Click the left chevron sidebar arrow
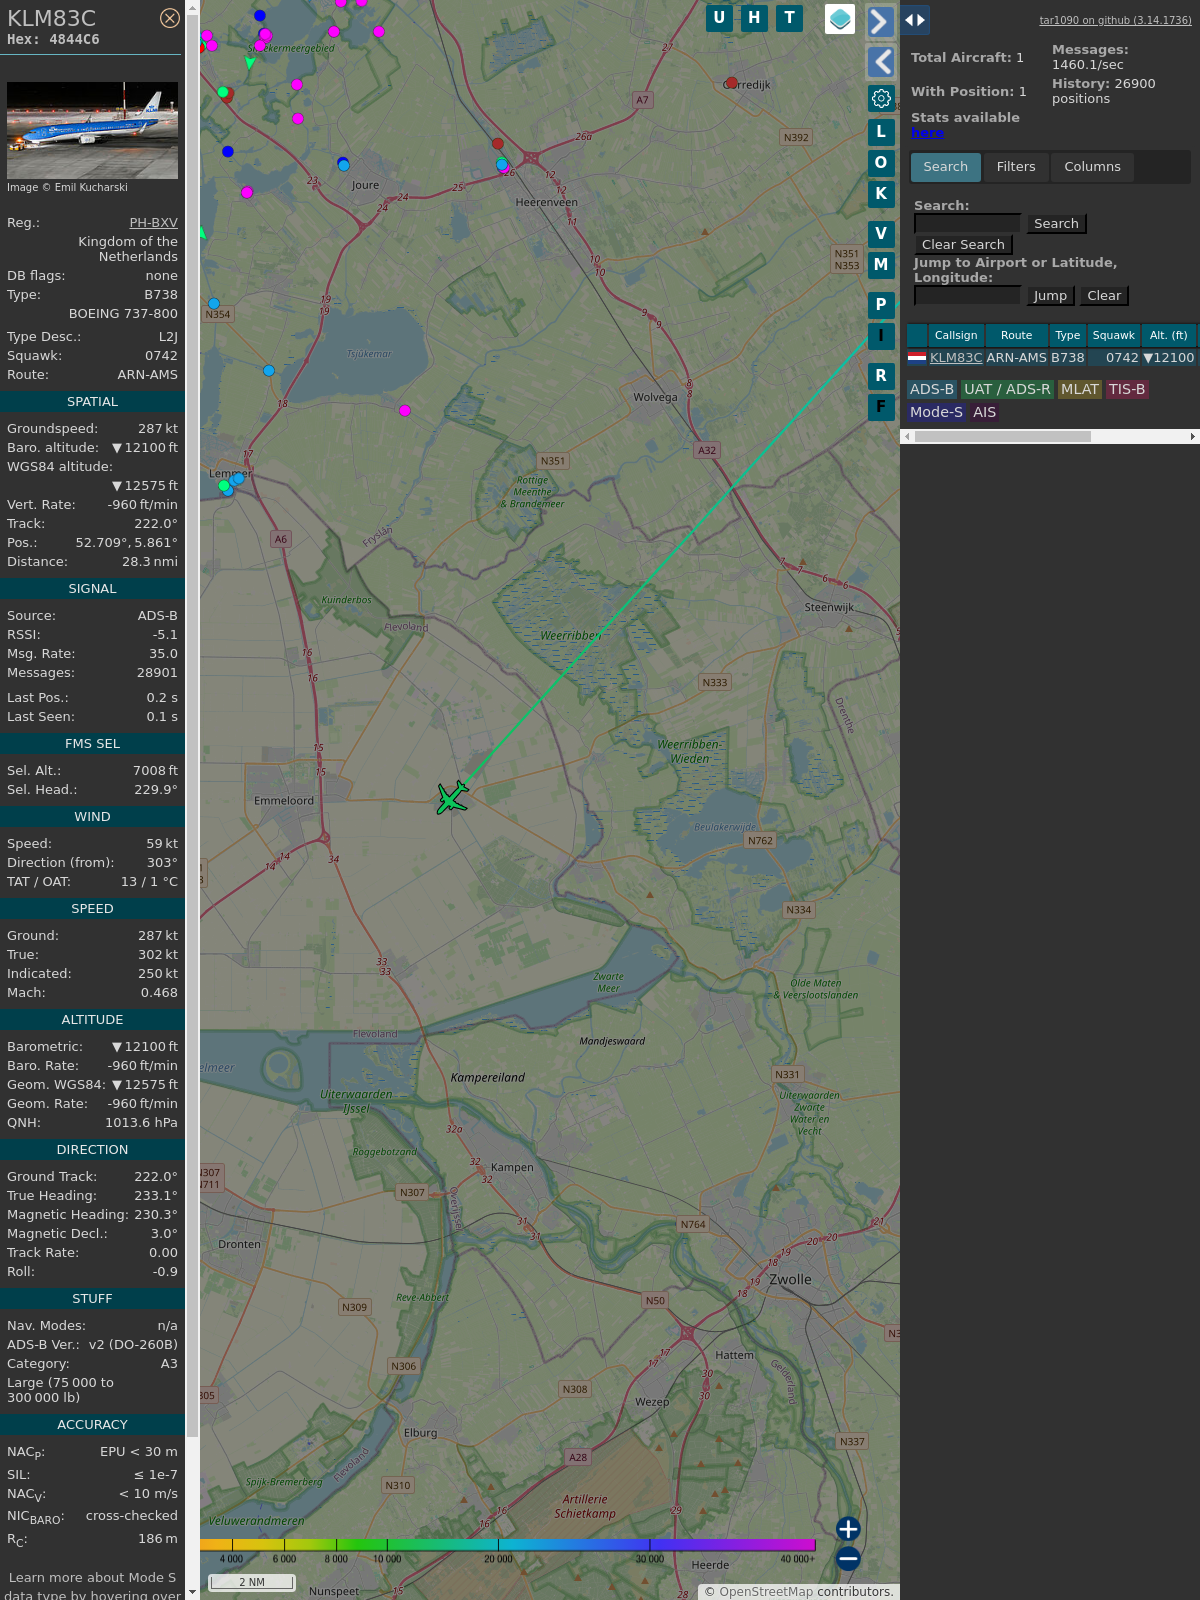Viewport: 1200px width, 1600px height. pos(880,62)
